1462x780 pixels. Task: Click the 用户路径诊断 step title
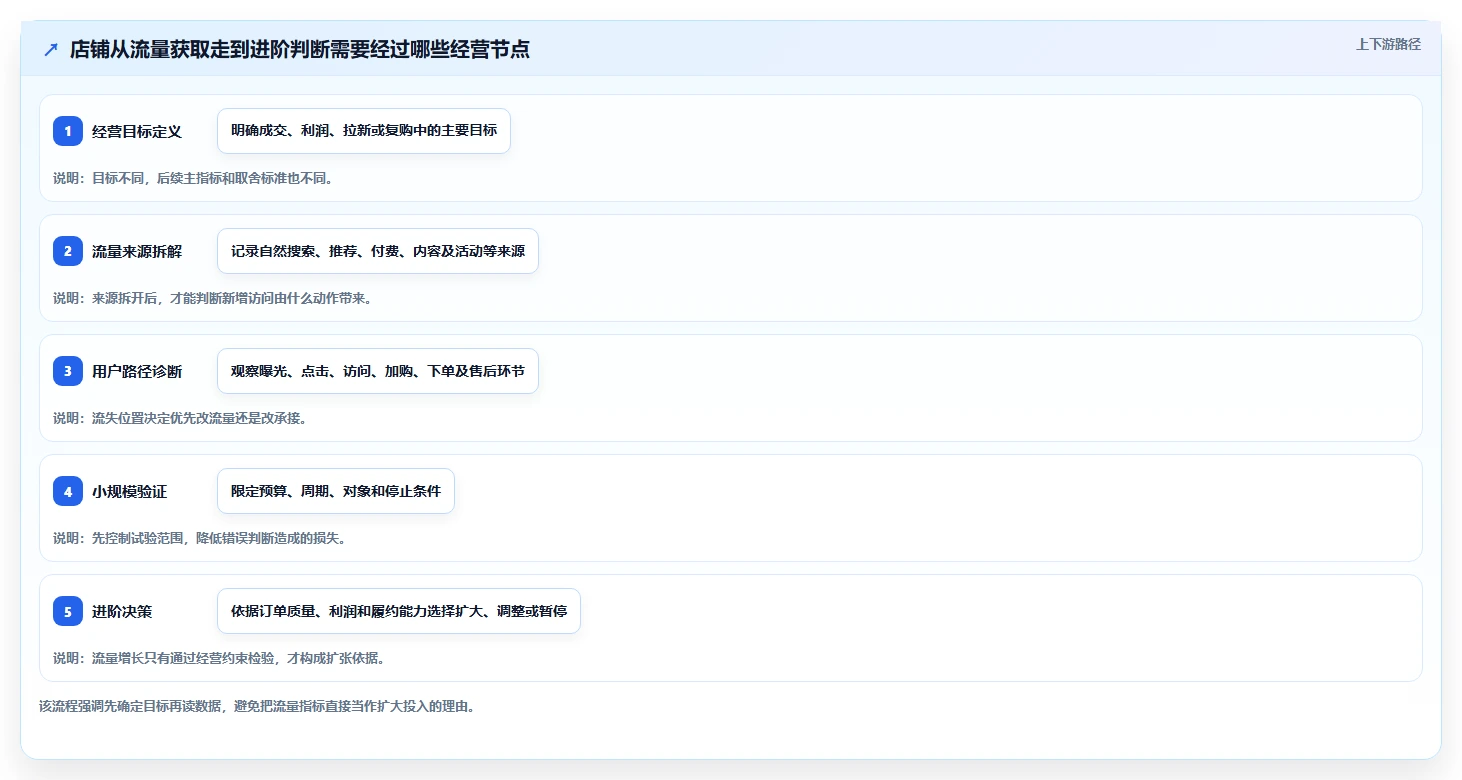coord(137,371)
